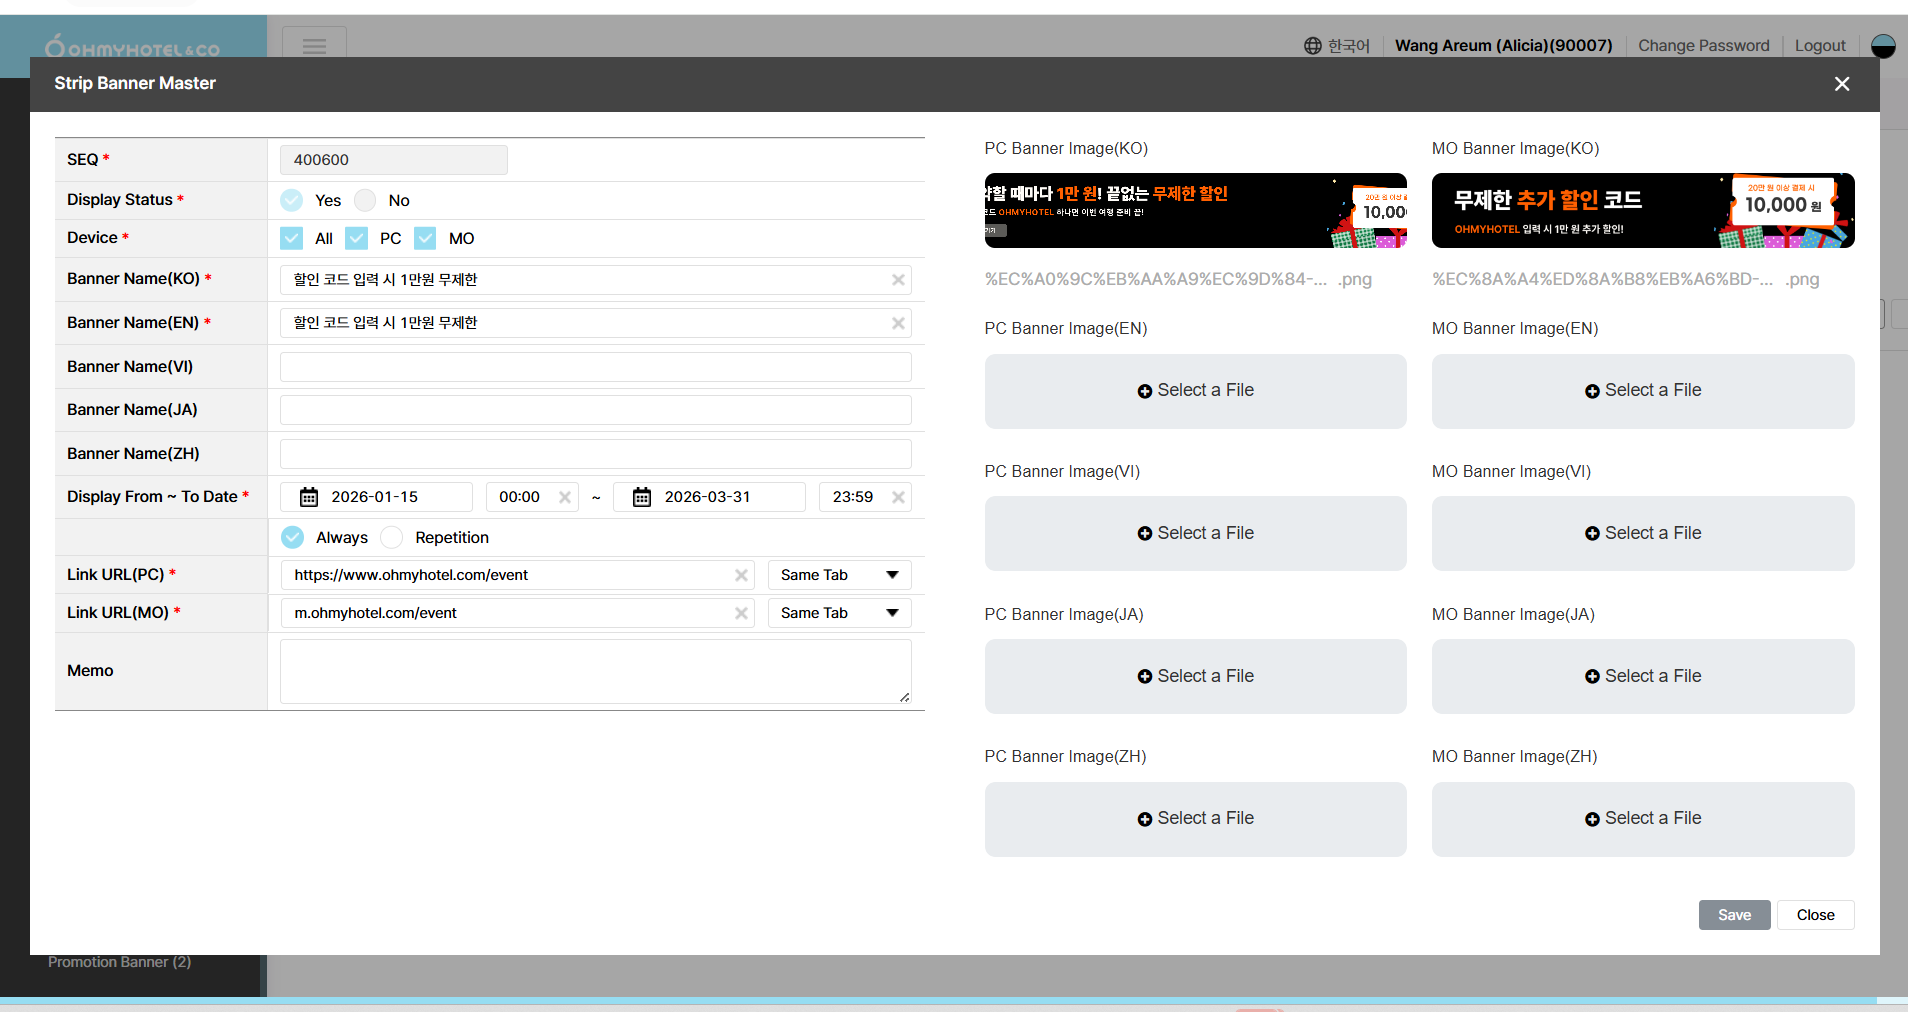Click the MO Banner Image(KO) thumbnail
The height and width of the screenshot is (1012, 1908).
pos(1643,211)
